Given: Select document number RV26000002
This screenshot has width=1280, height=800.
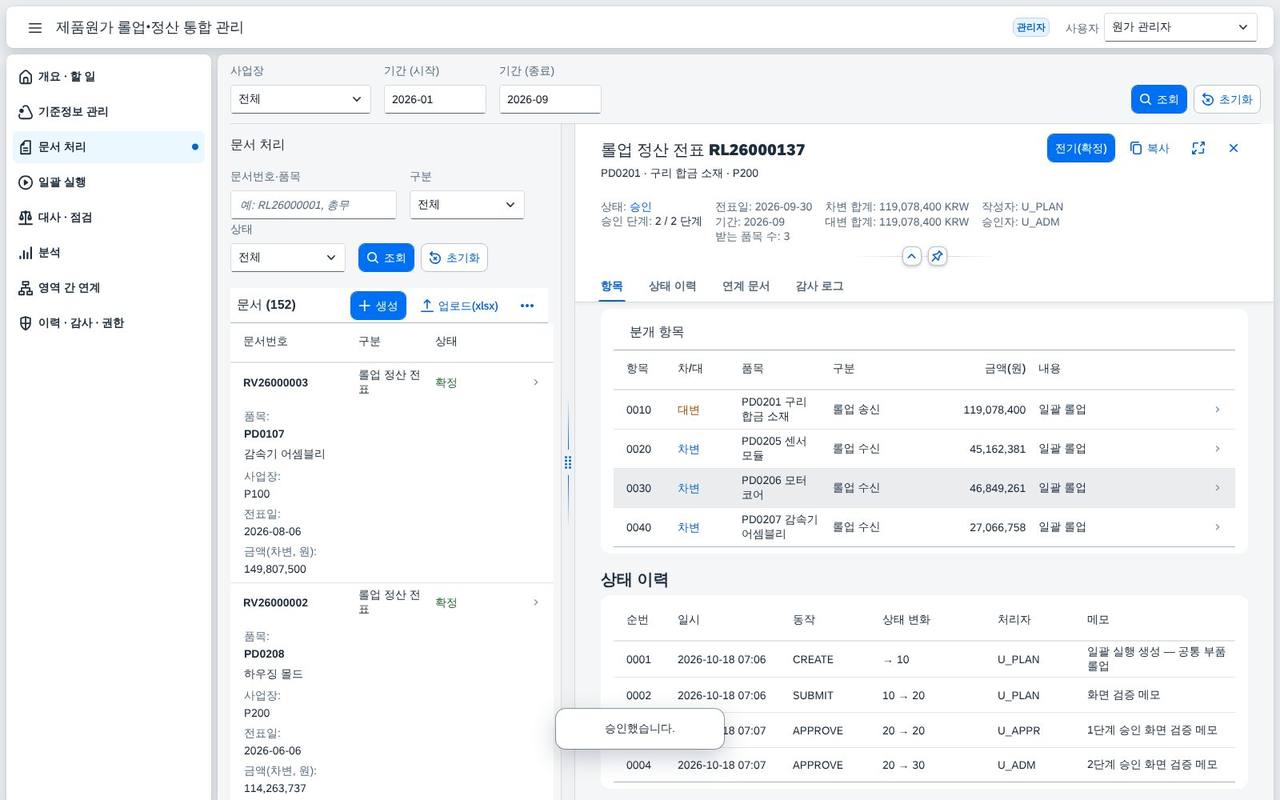Looking at the screenshot, I should (275, 602).
